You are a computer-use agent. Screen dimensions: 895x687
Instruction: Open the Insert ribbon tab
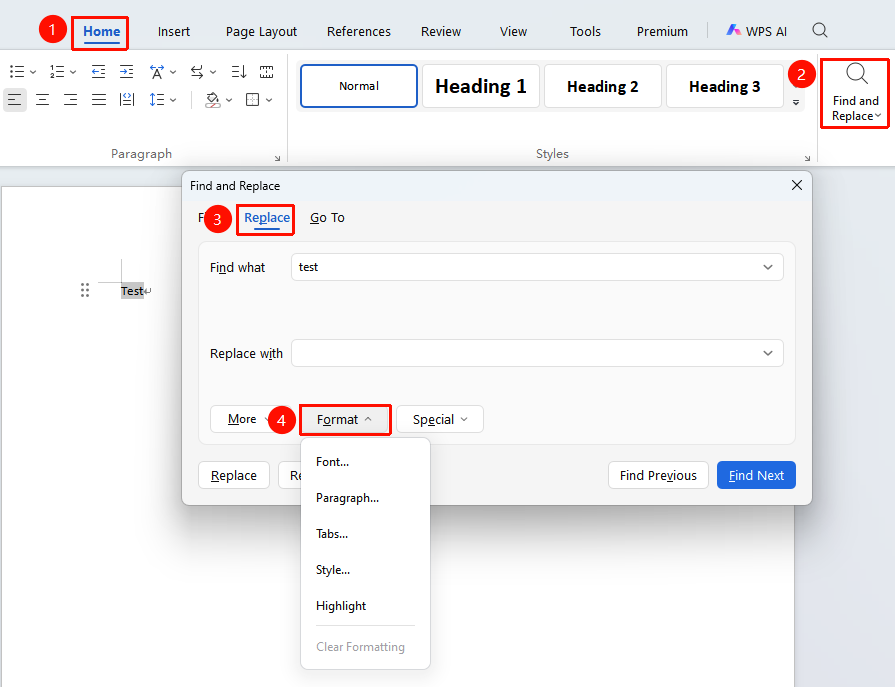[x=174, y=31]
